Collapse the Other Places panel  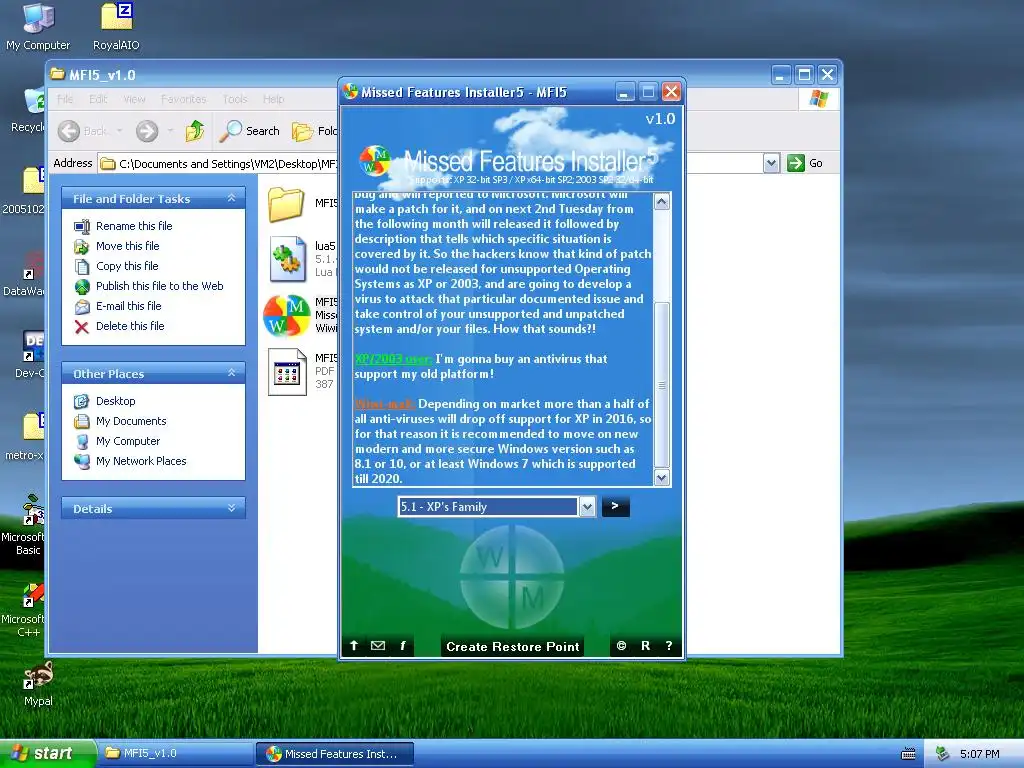pos(231,373)
